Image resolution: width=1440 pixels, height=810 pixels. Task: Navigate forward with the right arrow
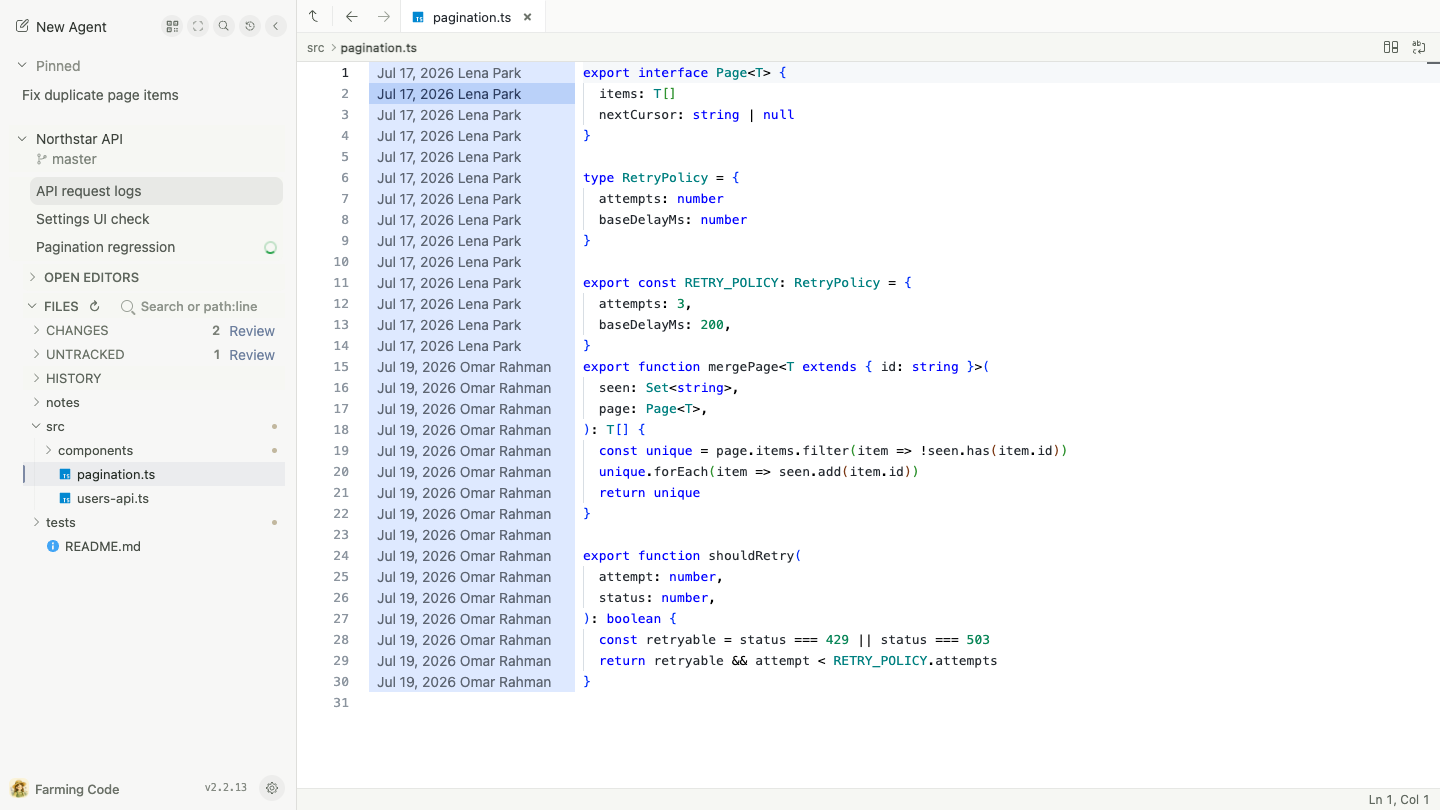[x=384, y=16]
